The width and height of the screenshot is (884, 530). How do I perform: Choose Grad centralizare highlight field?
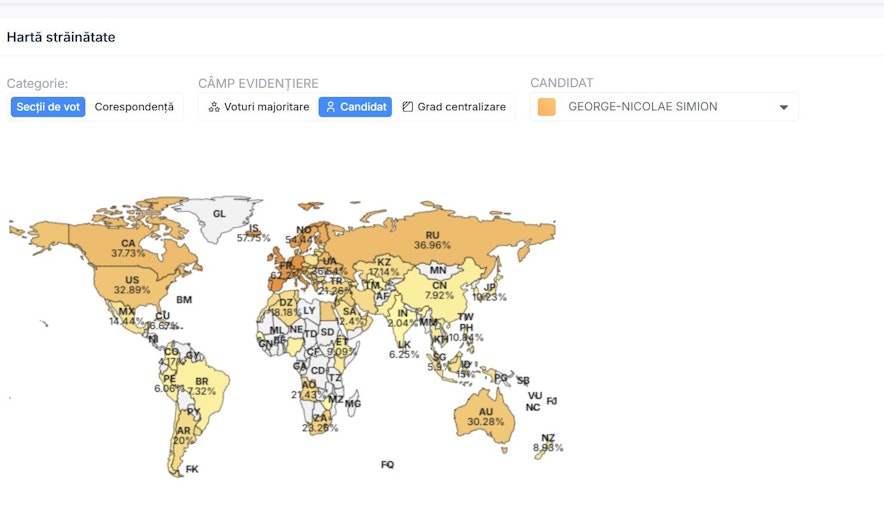pyautogui.click(x=454, y=107)
